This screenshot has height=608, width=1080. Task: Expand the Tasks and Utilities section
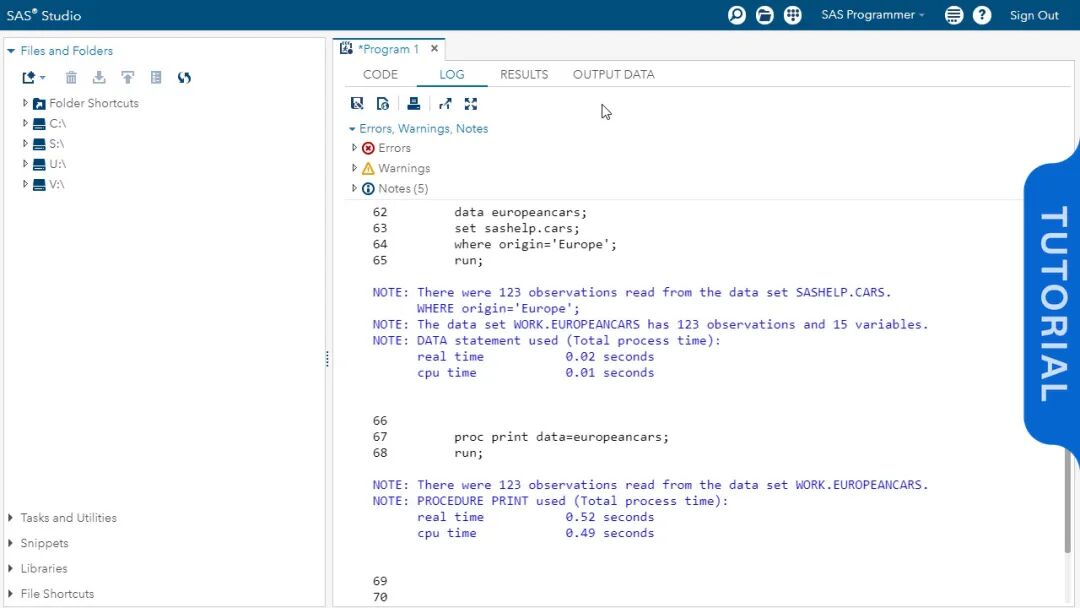point(10,518)
